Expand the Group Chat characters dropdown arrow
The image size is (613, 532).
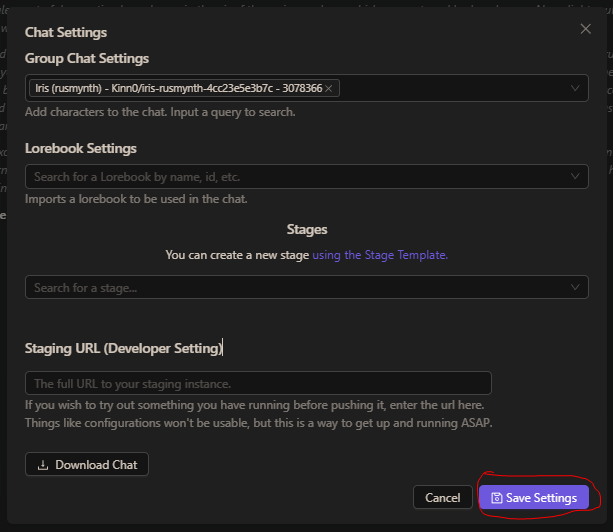tap(575, 88)
